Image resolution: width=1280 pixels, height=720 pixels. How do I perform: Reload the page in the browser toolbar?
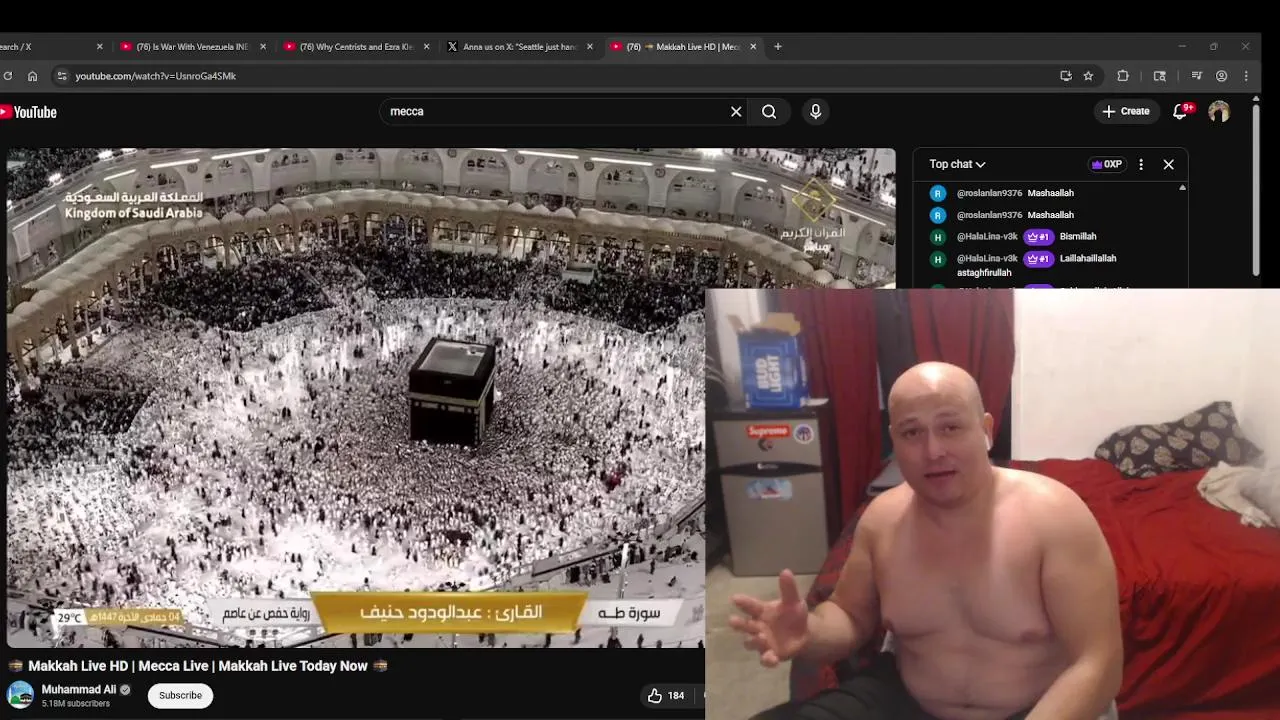[x=7, y=76]
